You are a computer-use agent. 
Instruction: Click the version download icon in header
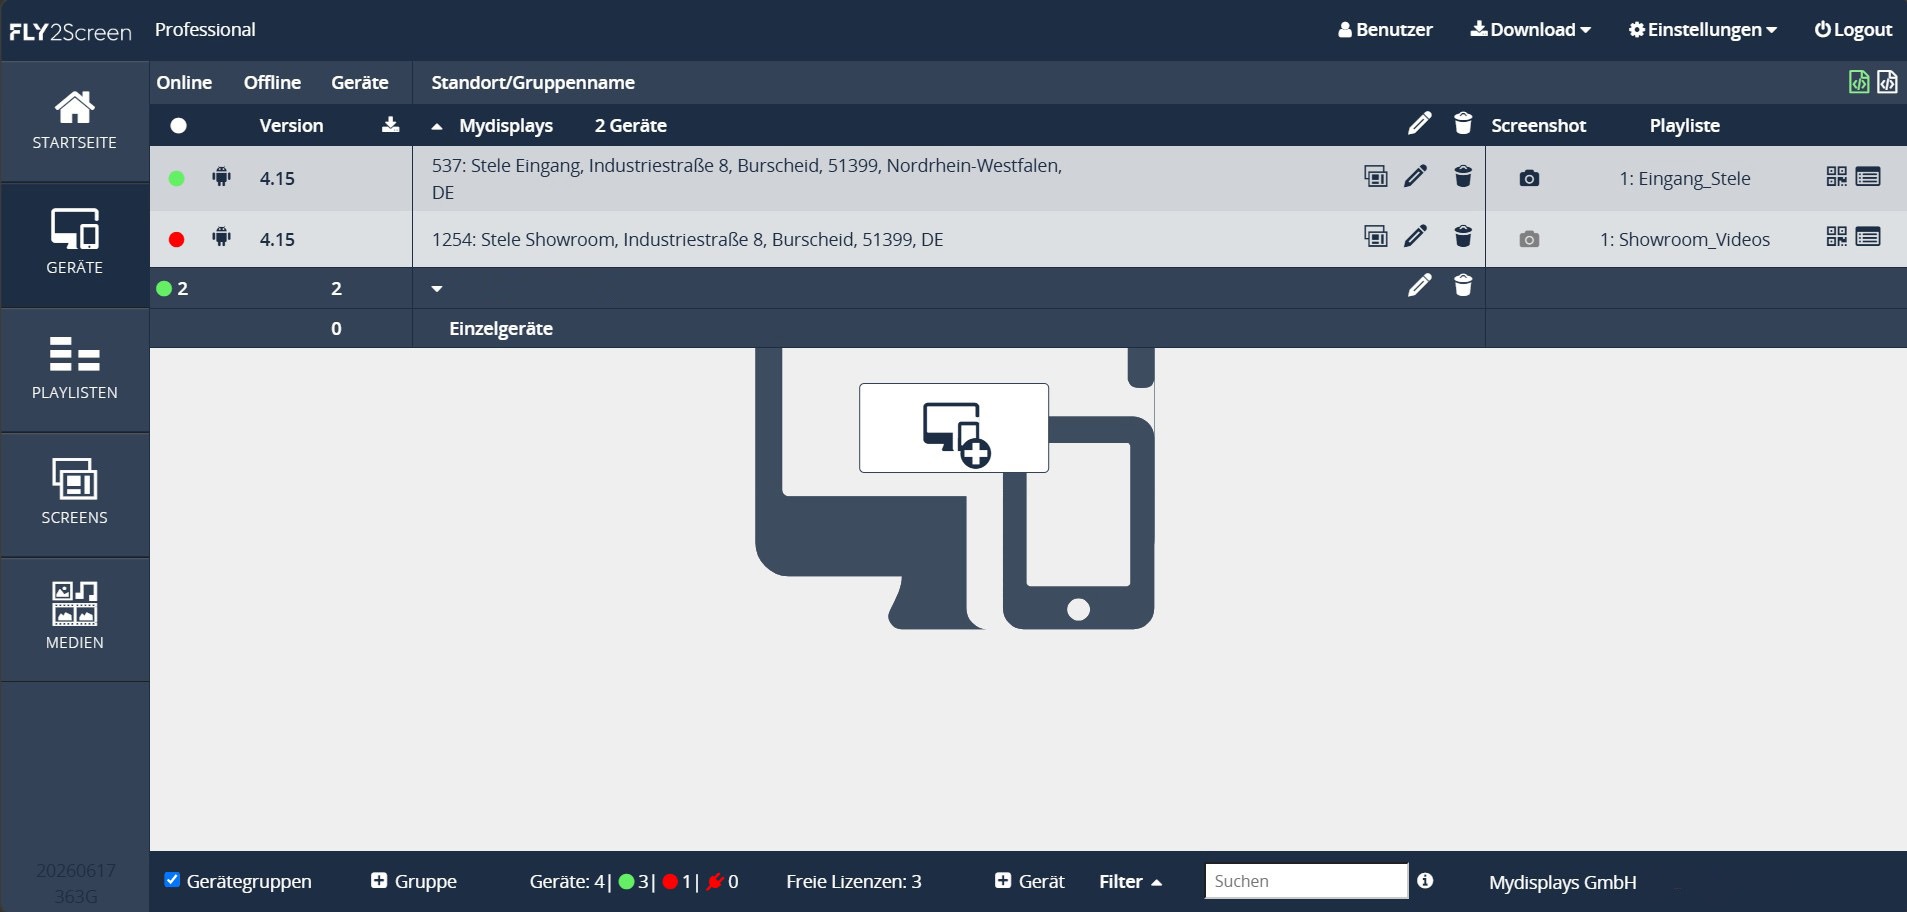[390, 124]
